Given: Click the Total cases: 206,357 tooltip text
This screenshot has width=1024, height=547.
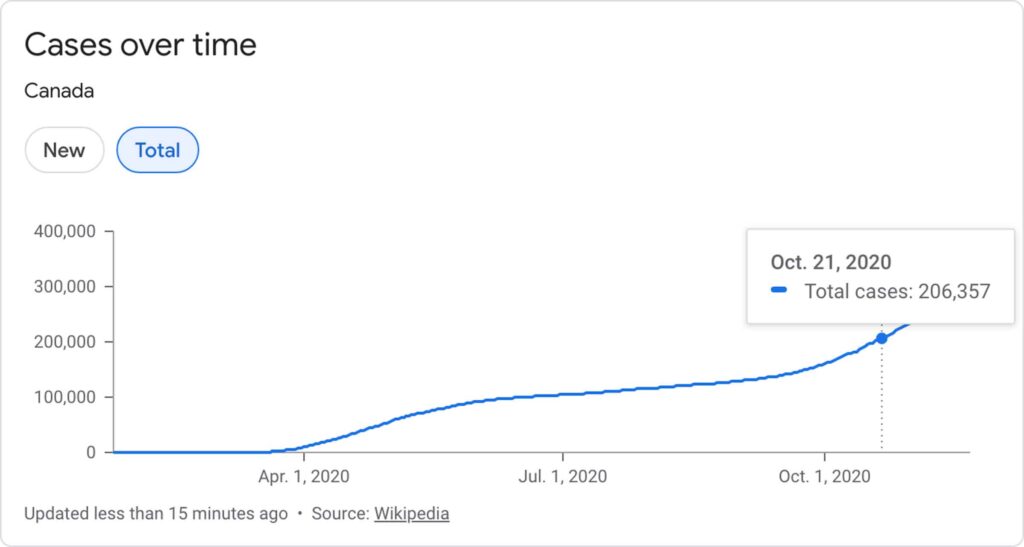Looking at the screenshot, I should tap(897, 292).
